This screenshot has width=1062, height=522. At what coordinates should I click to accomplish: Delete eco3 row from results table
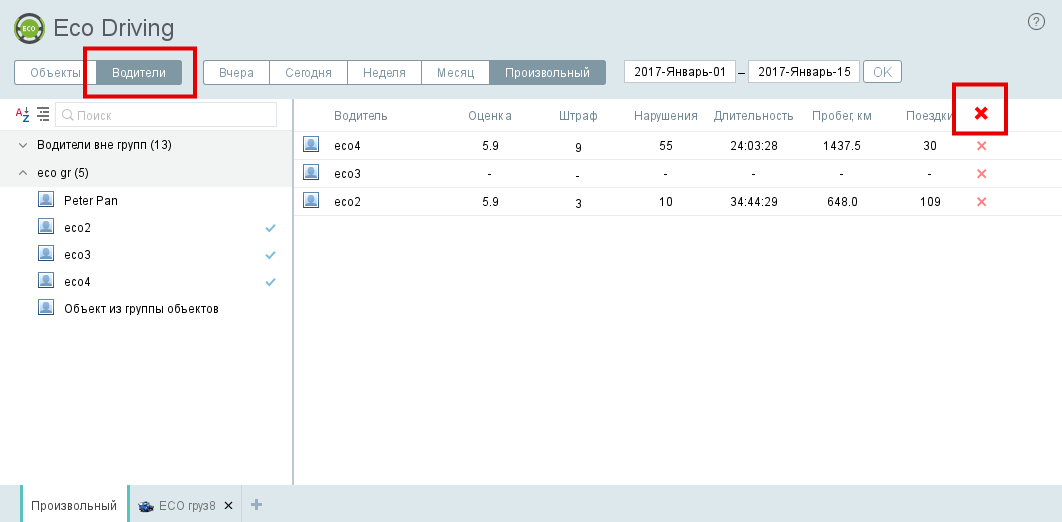tap(981, 174)
